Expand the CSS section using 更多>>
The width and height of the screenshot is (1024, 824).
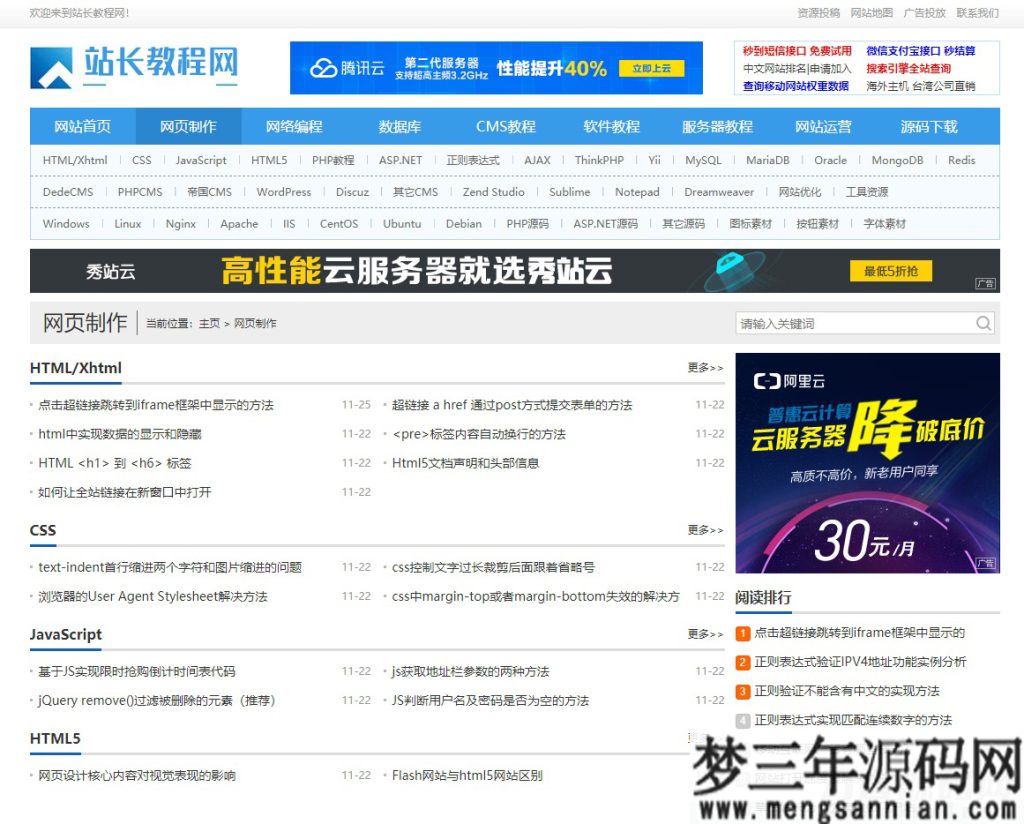pos(703,530)
